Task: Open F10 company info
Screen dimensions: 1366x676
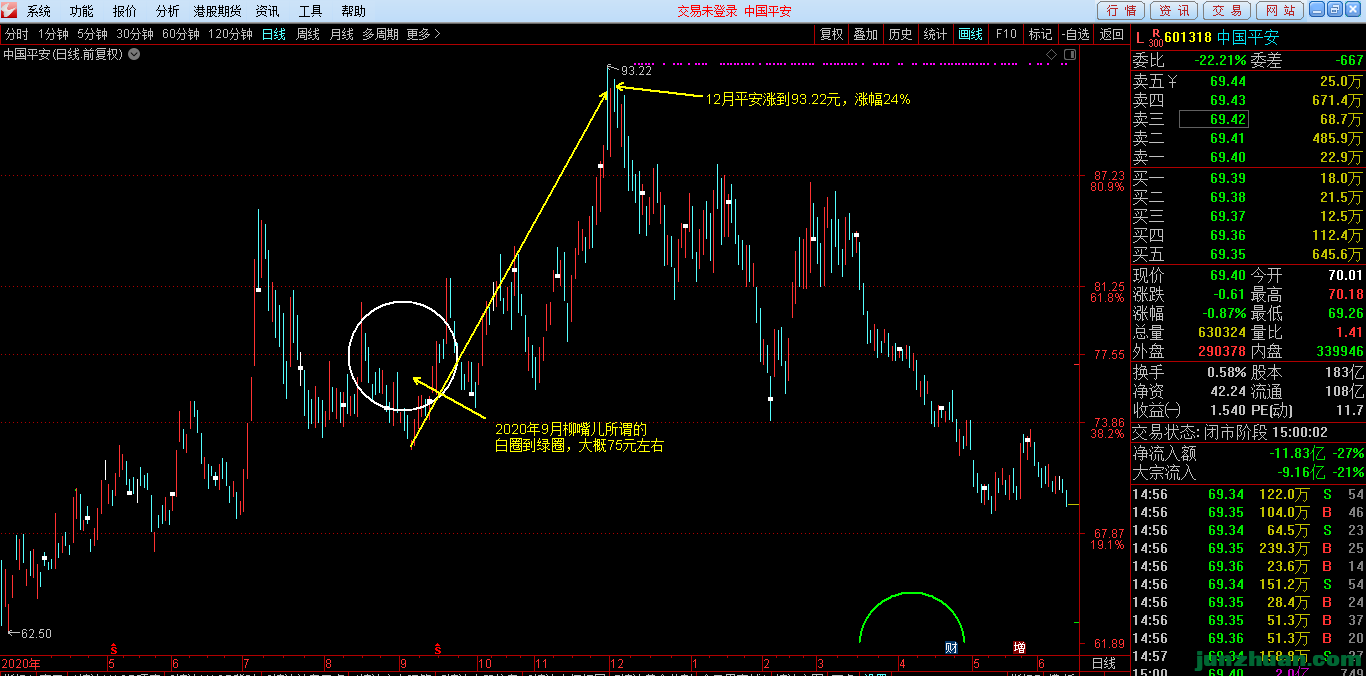Action: click(1006, 34)
